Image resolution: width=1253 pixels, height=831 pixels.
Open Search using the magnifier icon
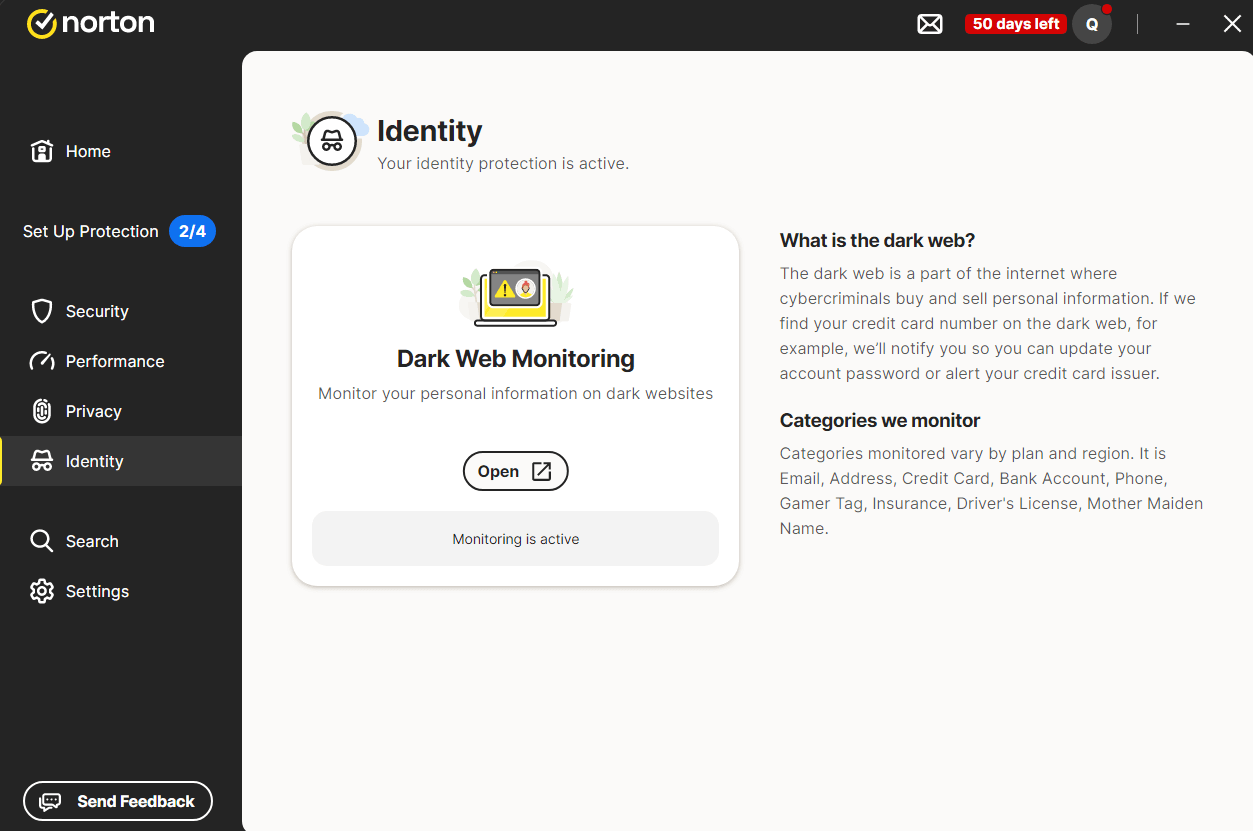tap(42, 541)
